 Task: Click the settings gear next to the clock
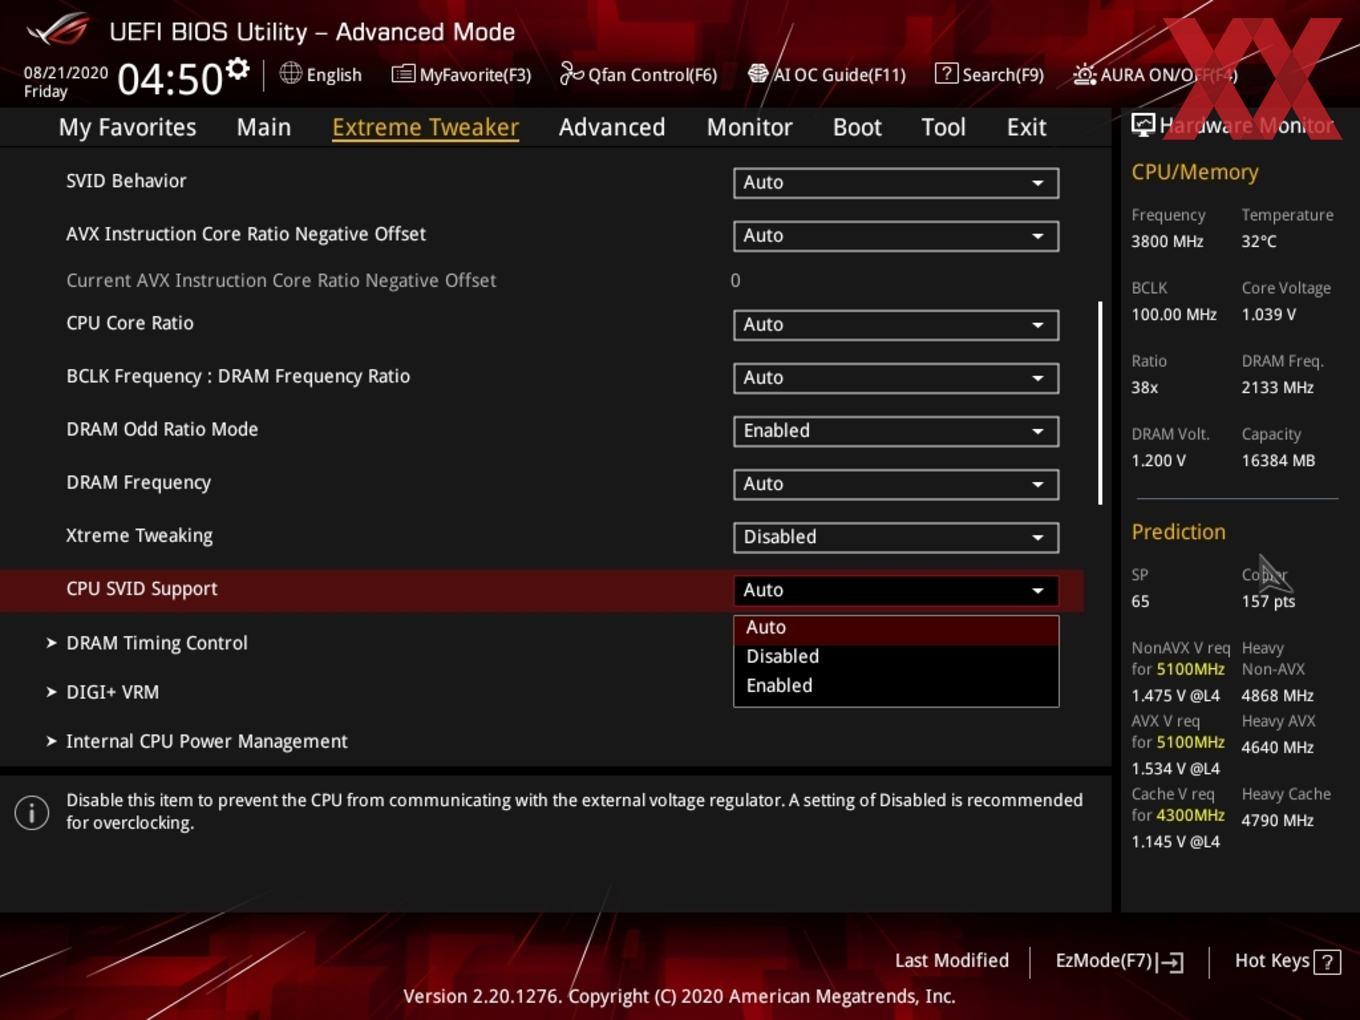[x=237, y=69]
